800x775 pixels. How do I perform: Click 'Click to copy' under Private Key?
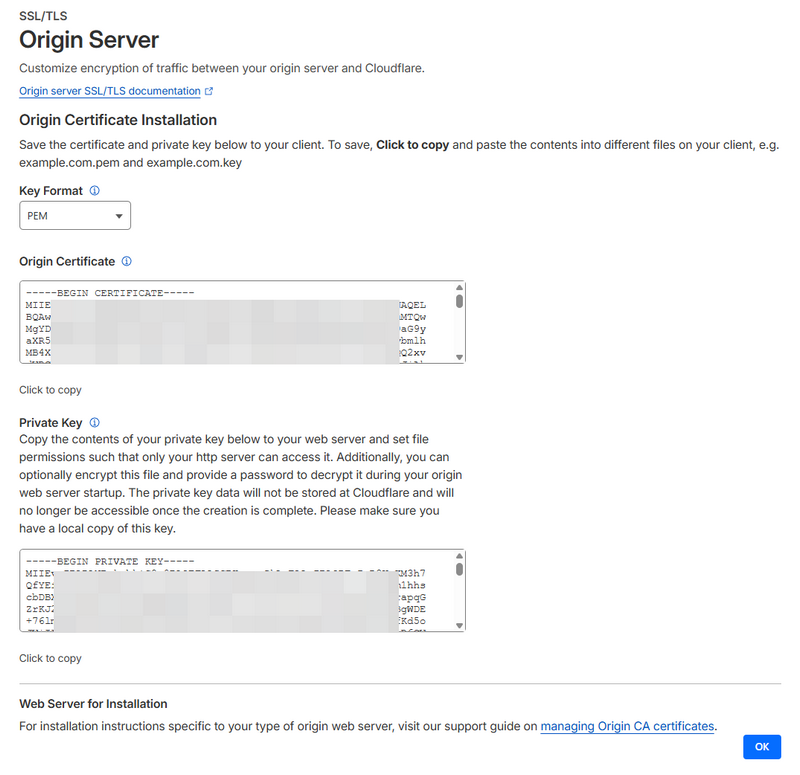tap(50, 658)
